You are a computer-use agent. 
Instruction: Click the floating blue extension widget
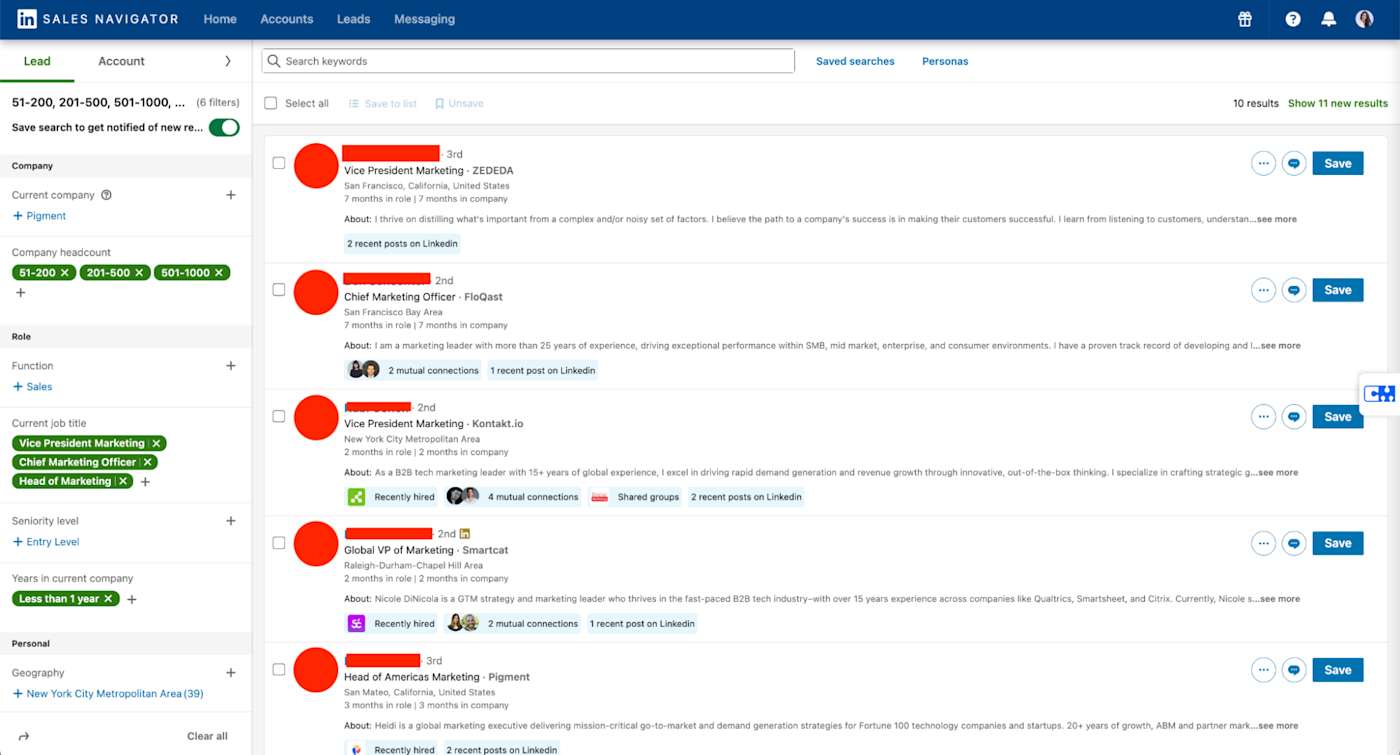pyautogui.click(x=1380, y=393)
